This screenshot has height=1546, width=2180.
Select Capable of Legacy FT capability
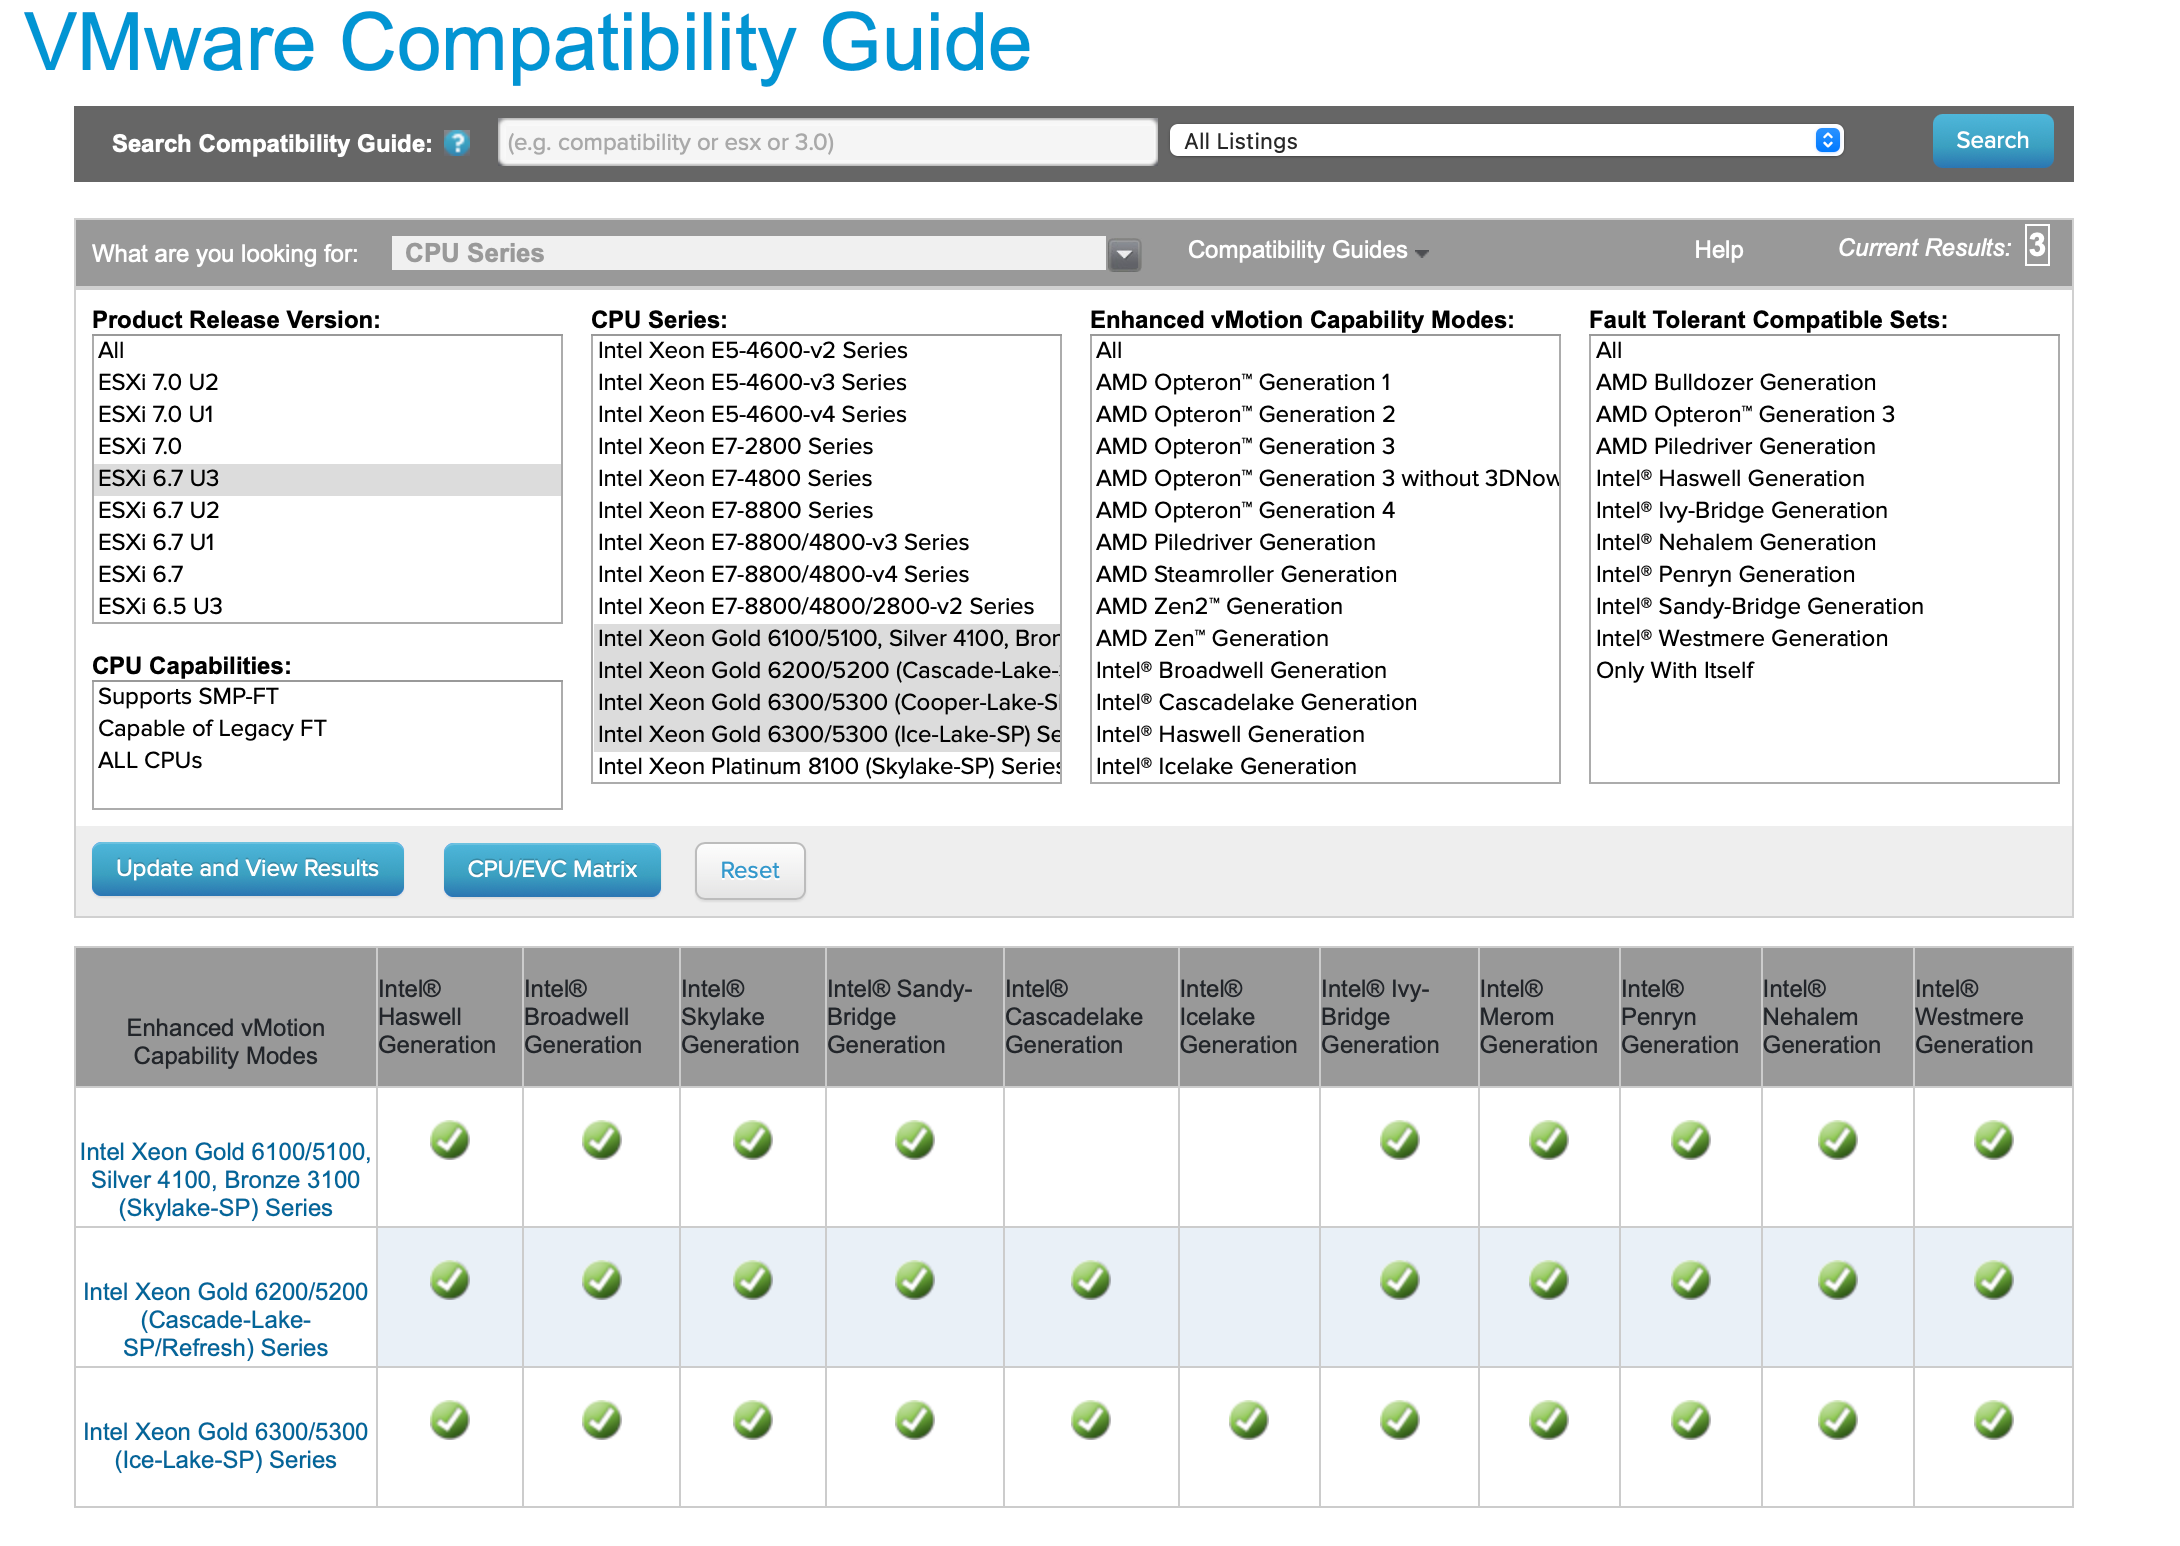(327, 728)
